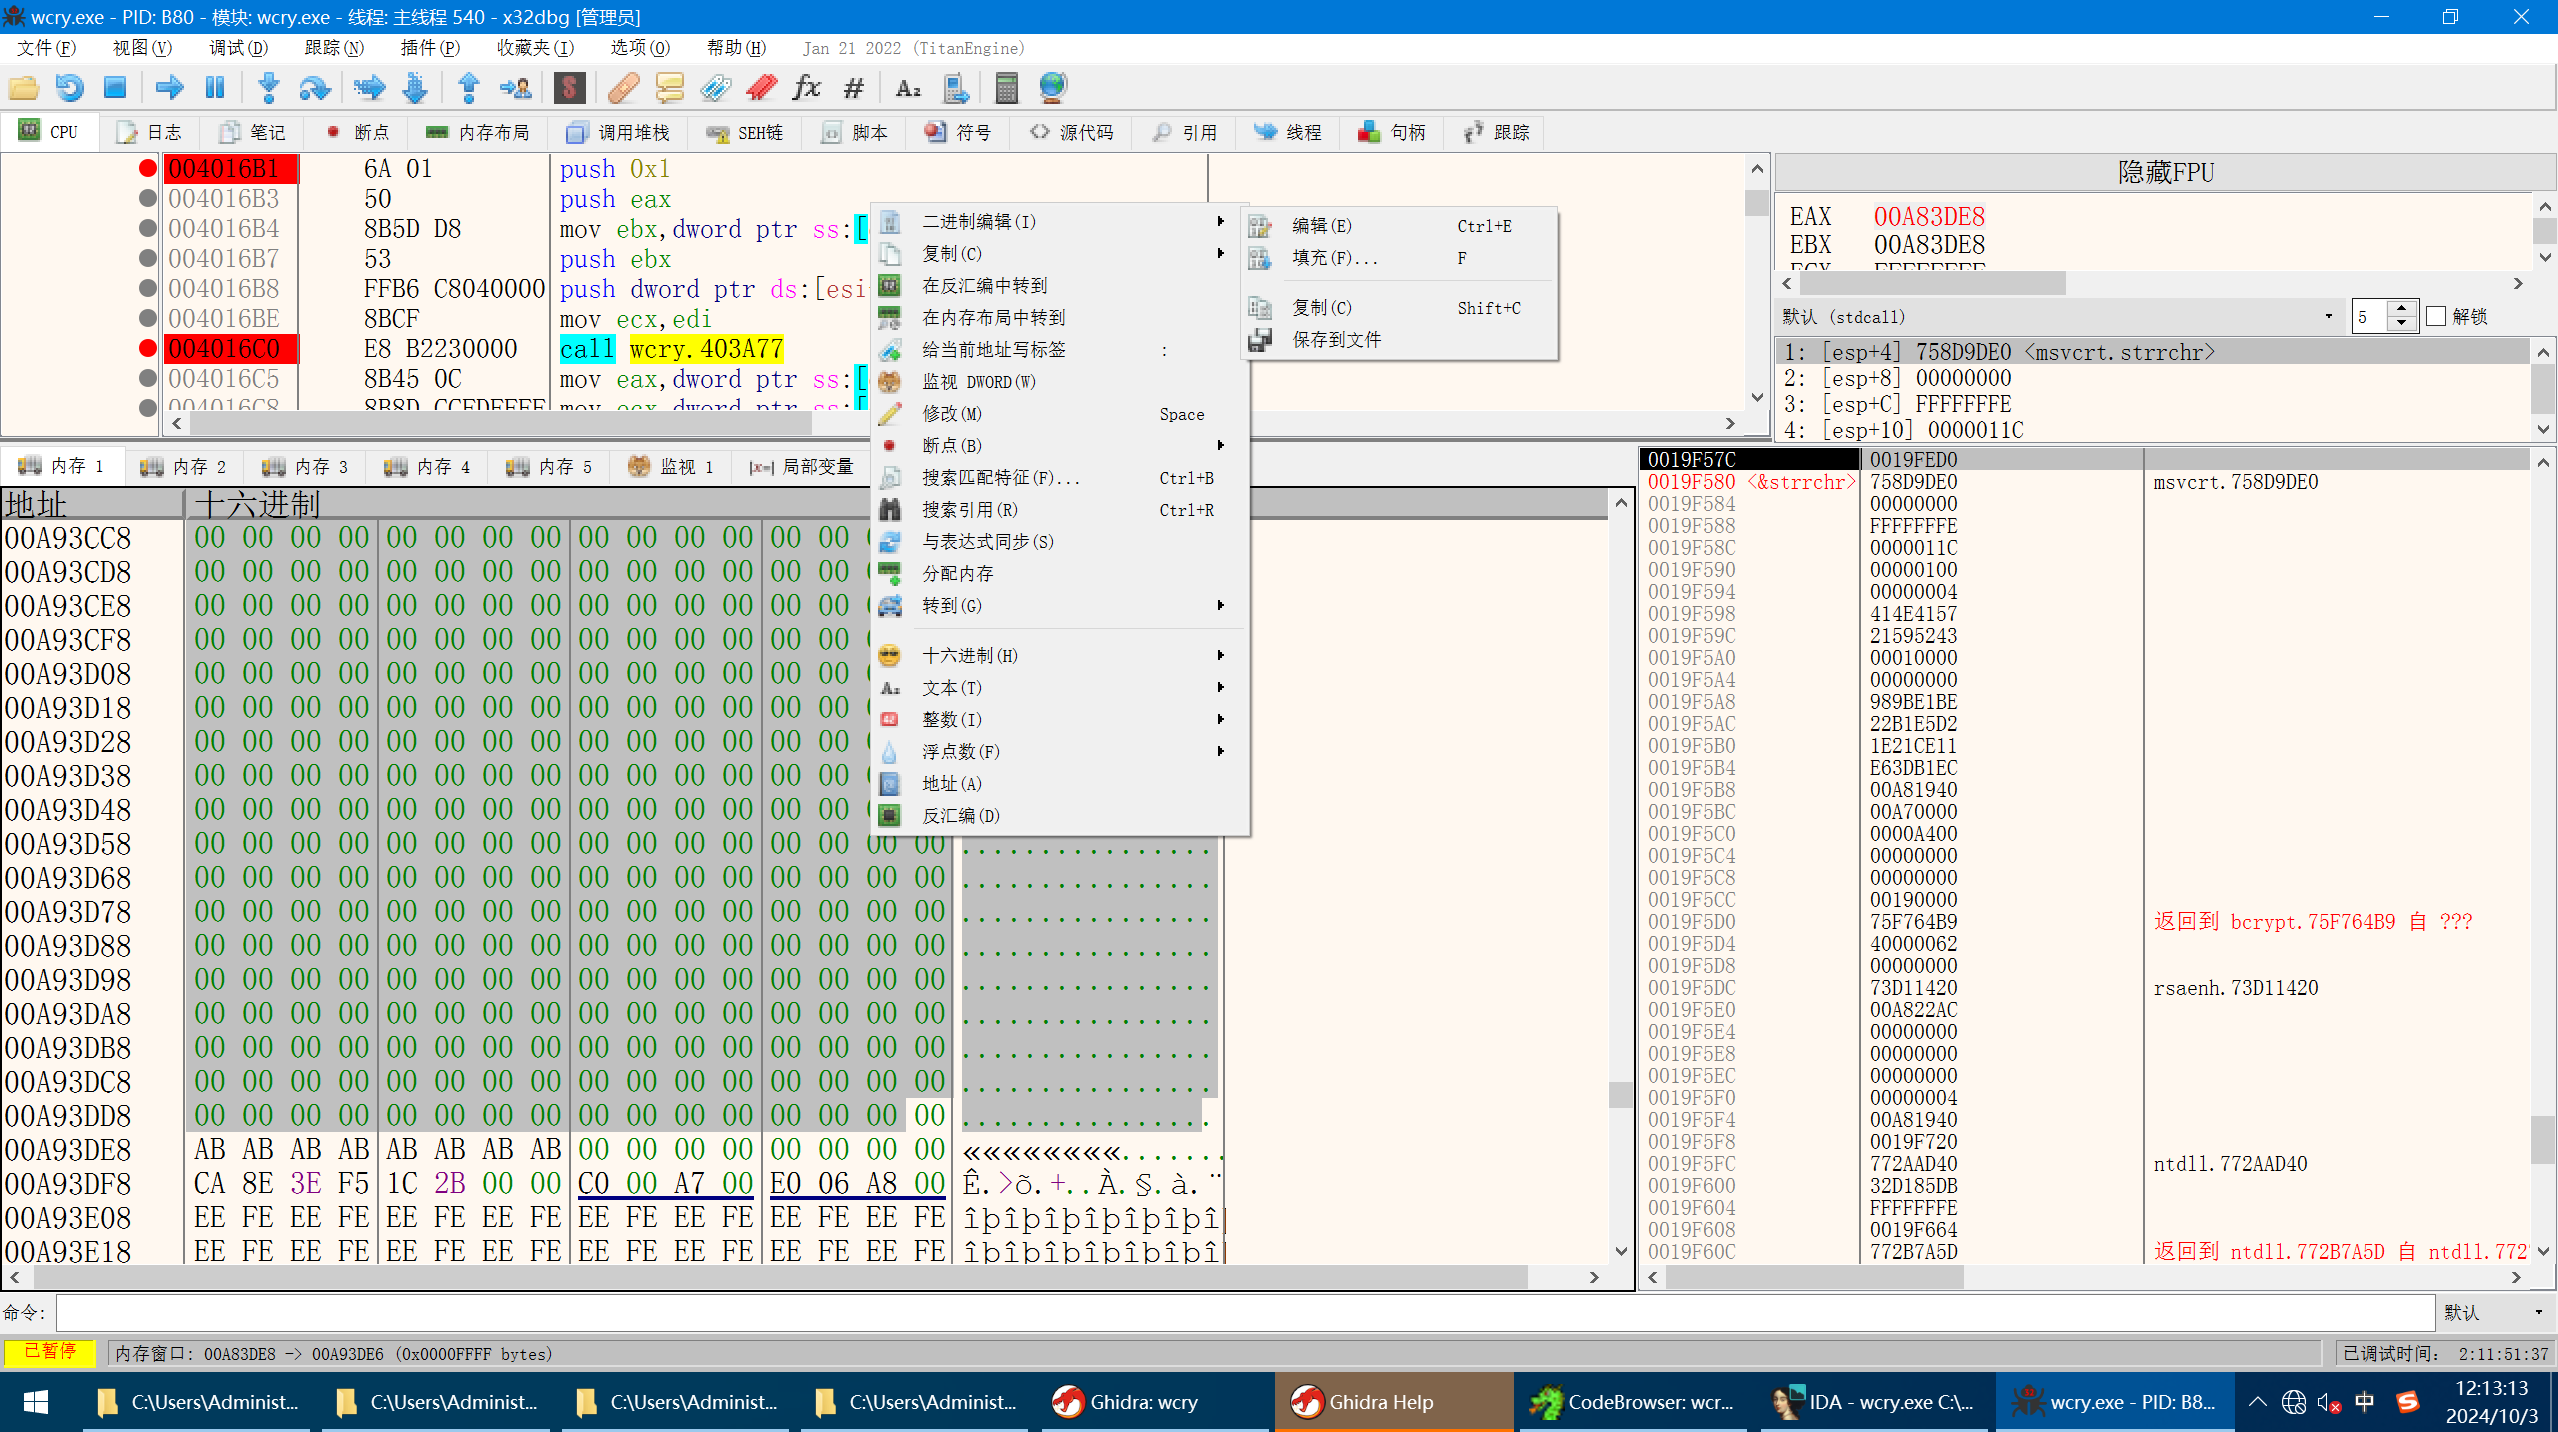
Task: Pause program execution from the toolbar
Action: [214, 88]
